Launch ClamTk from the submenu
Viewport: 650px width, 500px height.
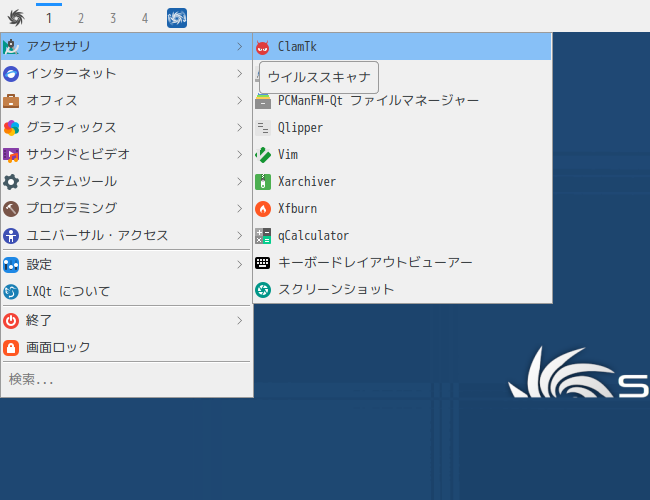point(402,47)
